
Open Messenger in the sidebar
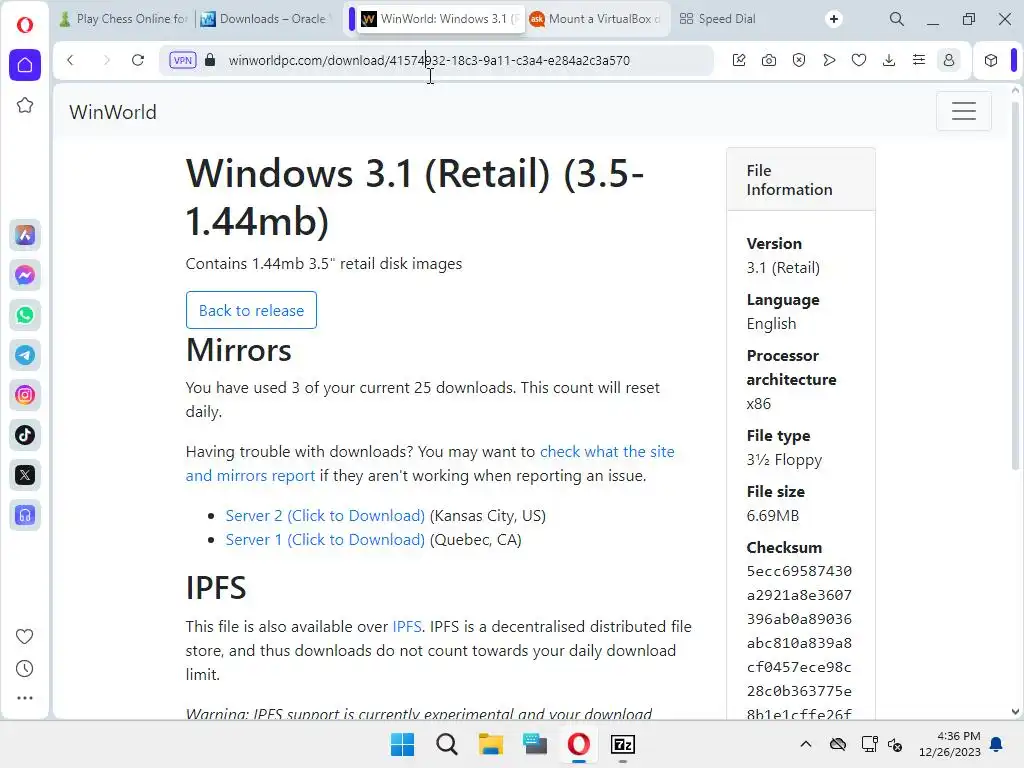coord(25,275)
